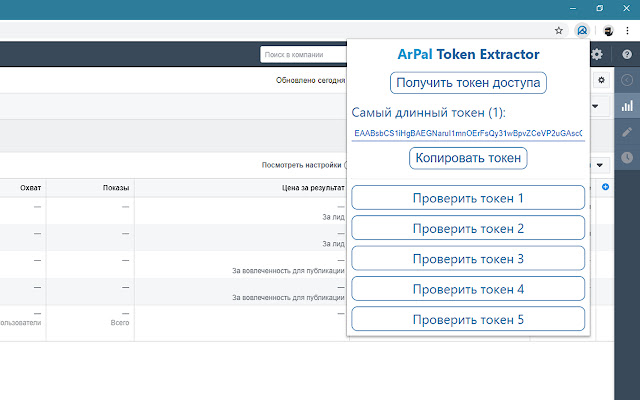Open the clock history icon in sidebar
The image size is (640, 400).
(x=627, y=158)
